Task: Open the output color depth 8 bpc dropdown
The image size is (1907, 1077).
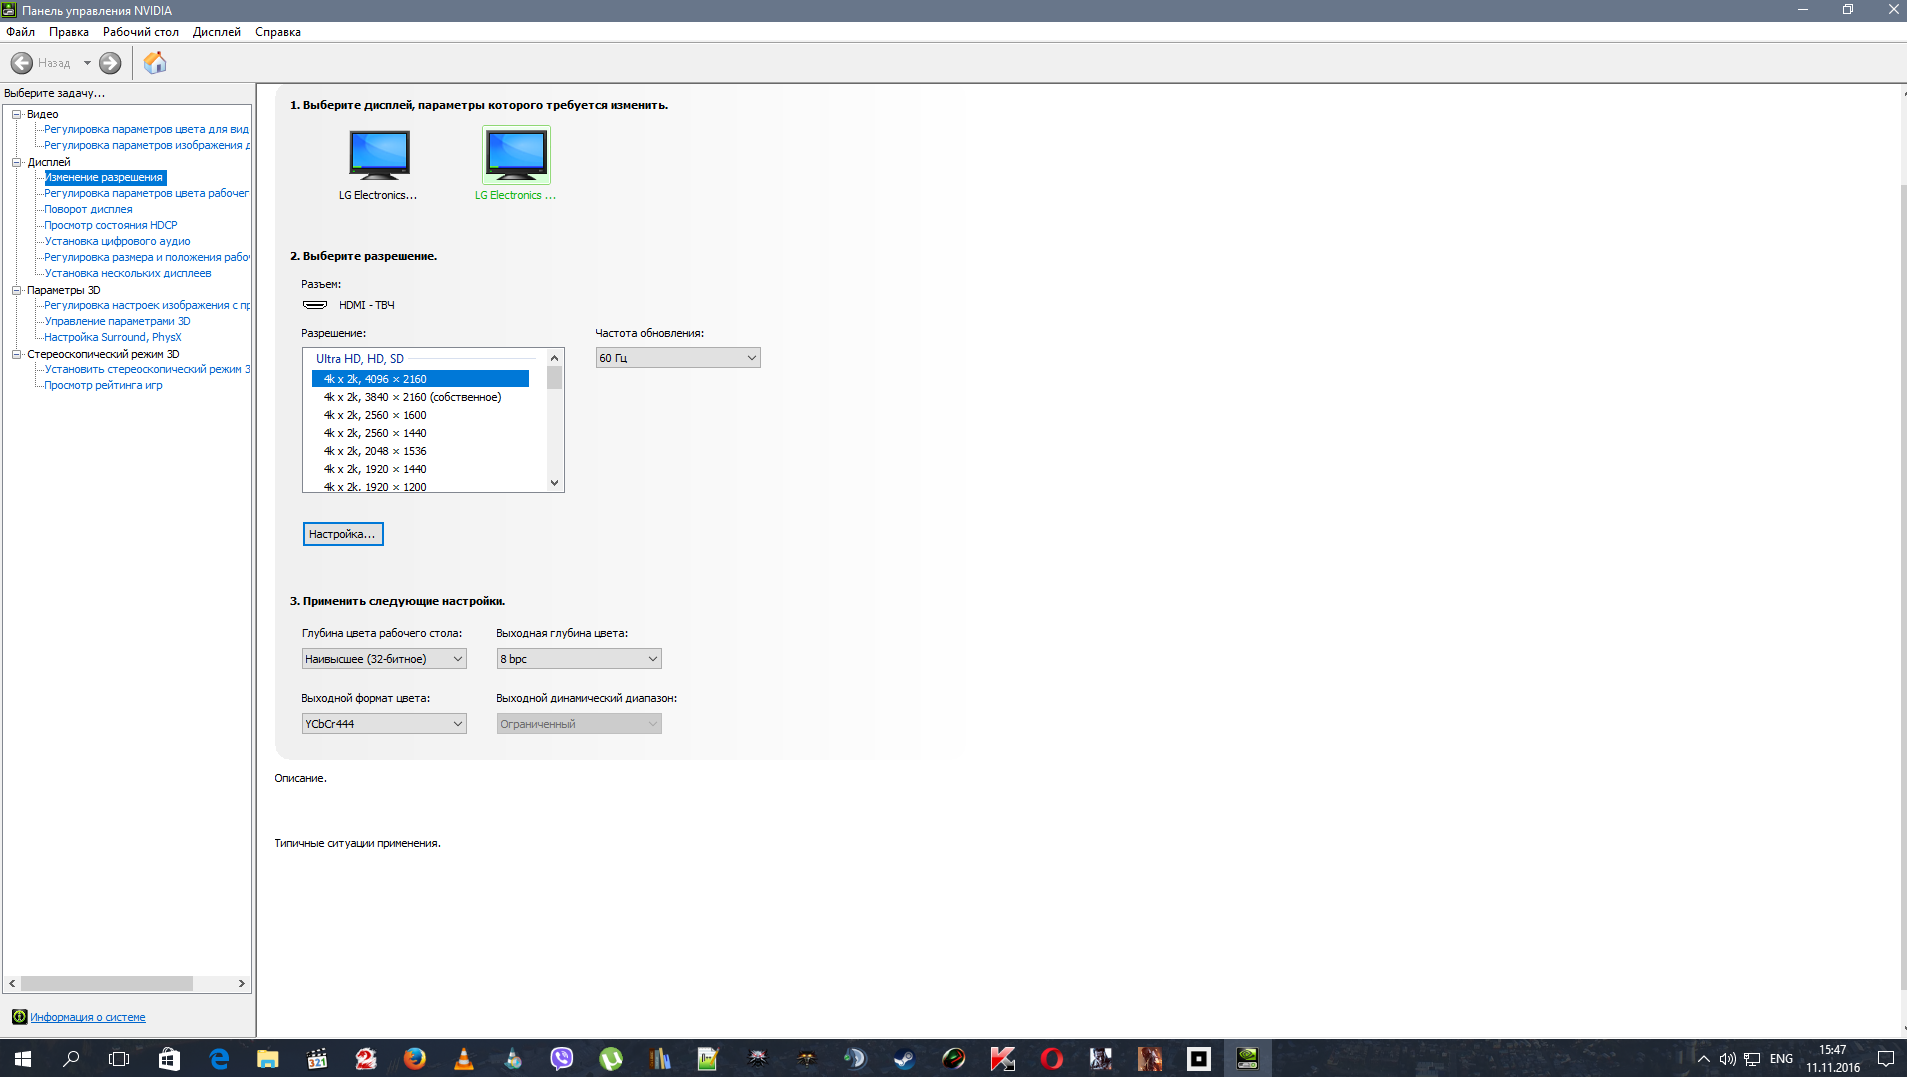Action: click(578, 659)
